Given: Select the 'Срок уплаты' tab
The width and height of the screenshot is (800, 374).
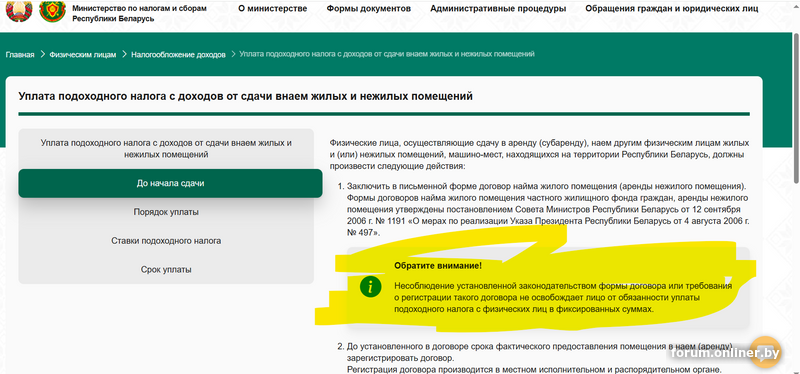Looking at the screenshot, I should [x=166, y=269].
